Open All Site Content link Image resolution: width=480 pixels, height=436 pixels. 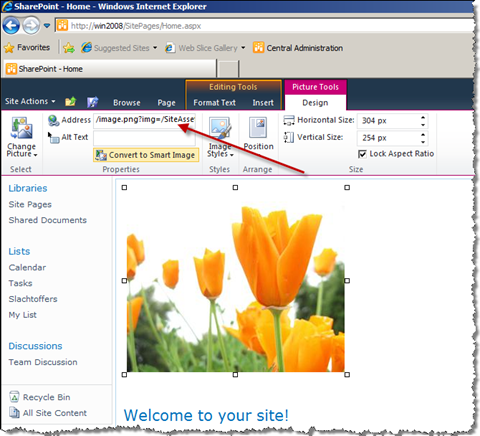[x=55, y=413]
